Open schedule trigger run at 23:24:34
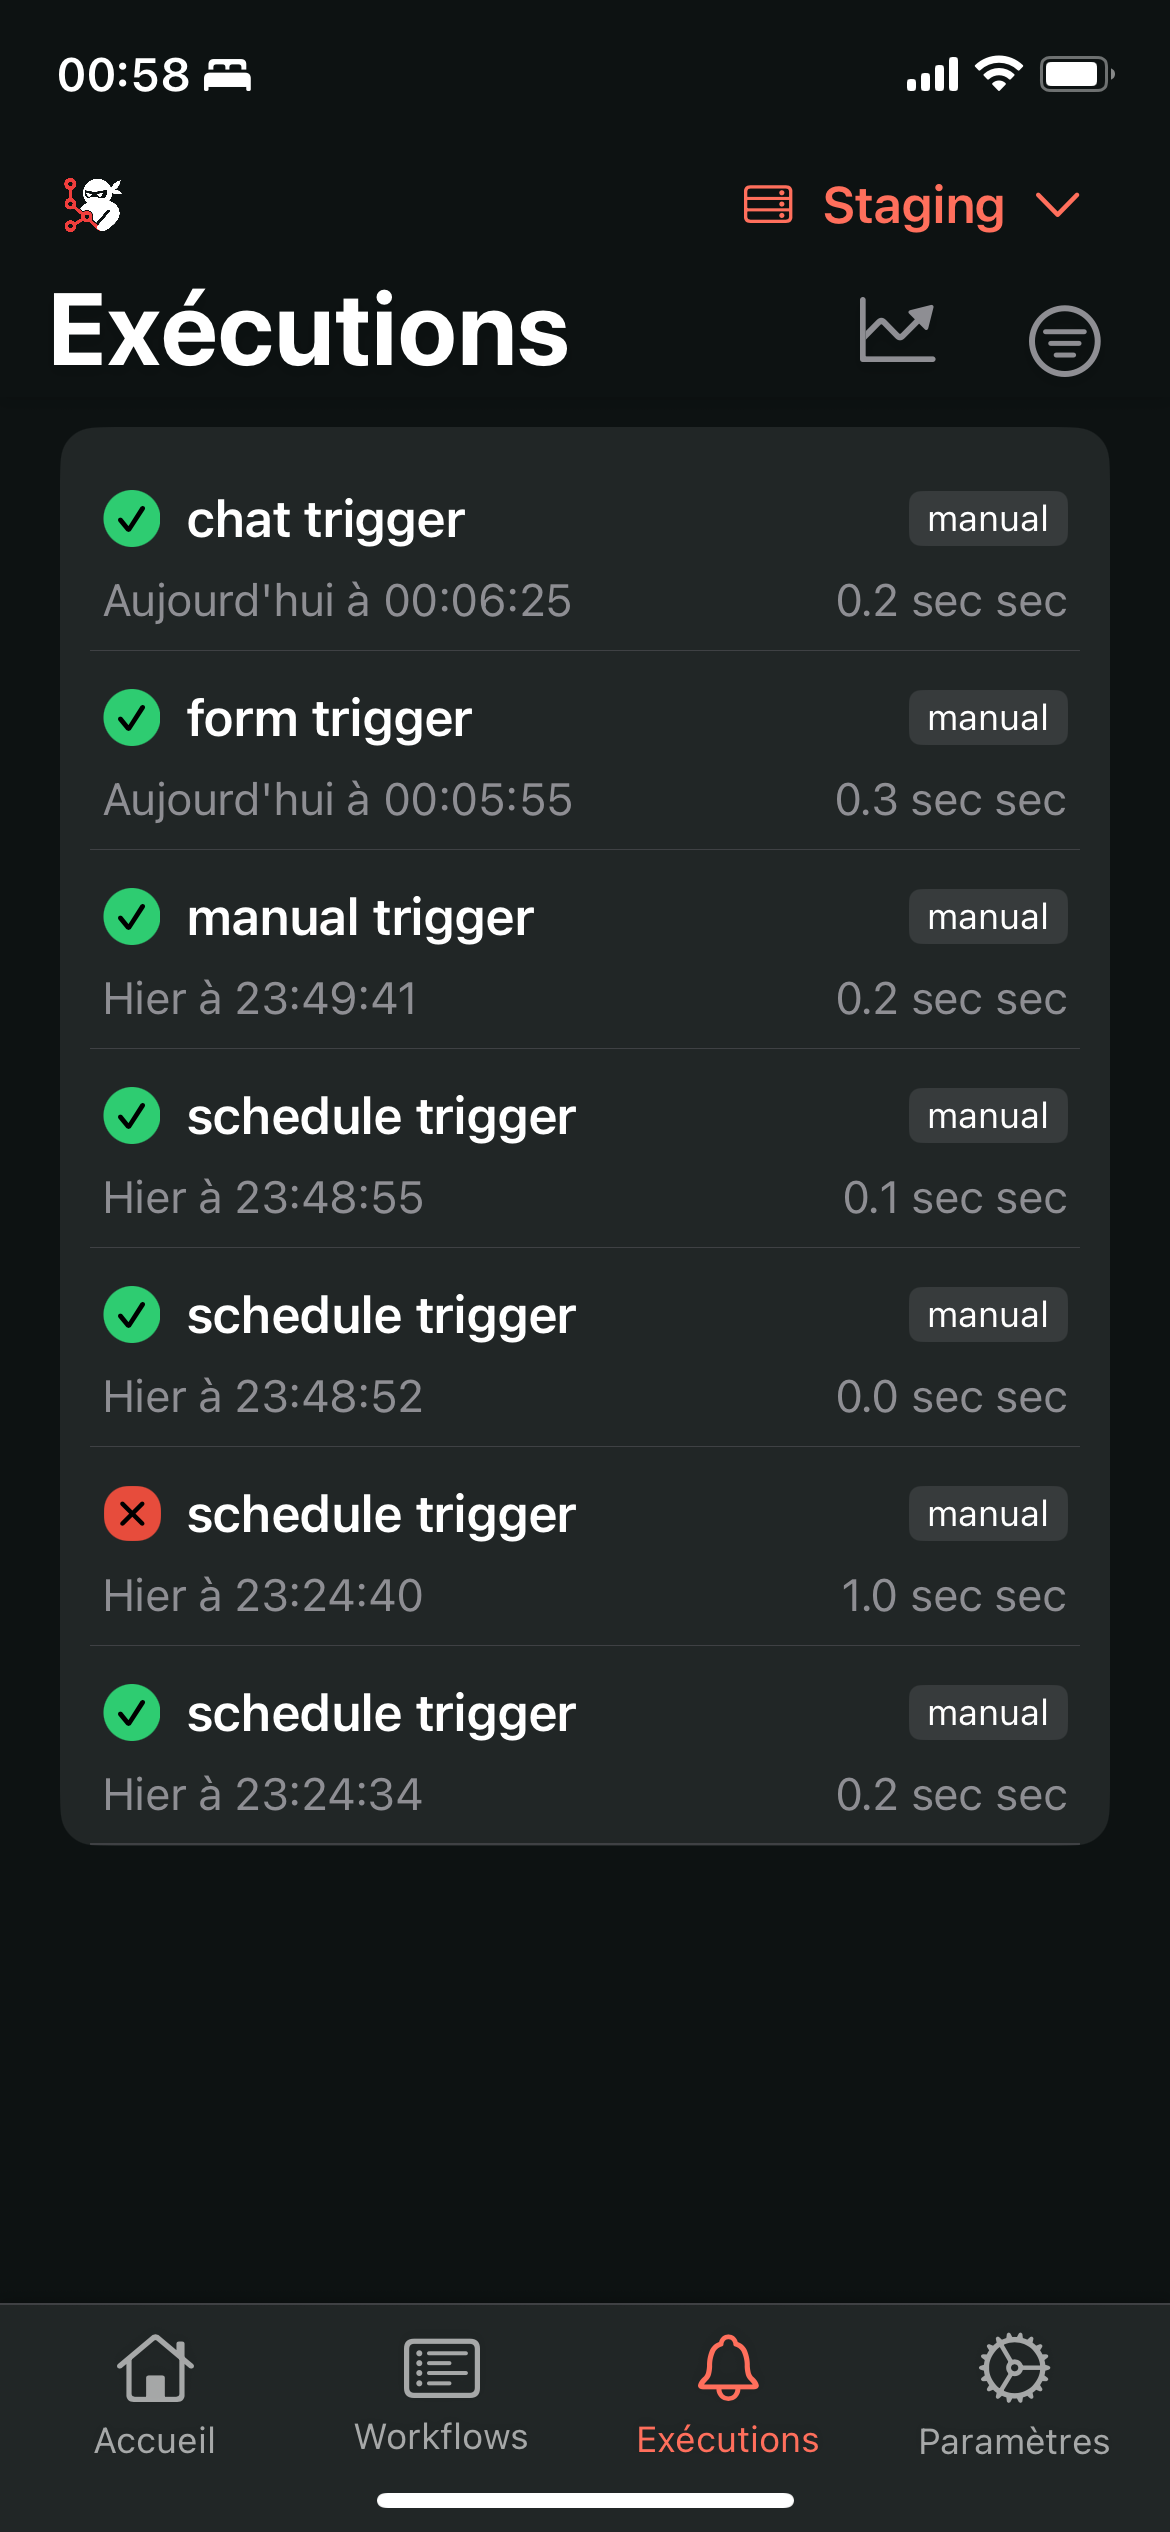The image size is (1170, 2532). point(585,1746)
